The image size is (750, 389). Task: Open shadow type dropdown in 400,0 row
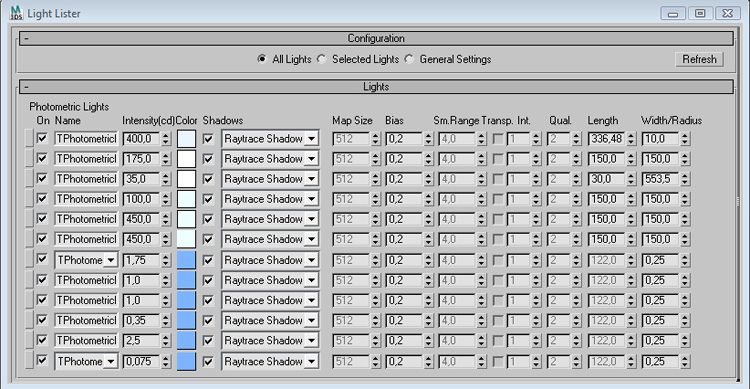tap(311, 139)
